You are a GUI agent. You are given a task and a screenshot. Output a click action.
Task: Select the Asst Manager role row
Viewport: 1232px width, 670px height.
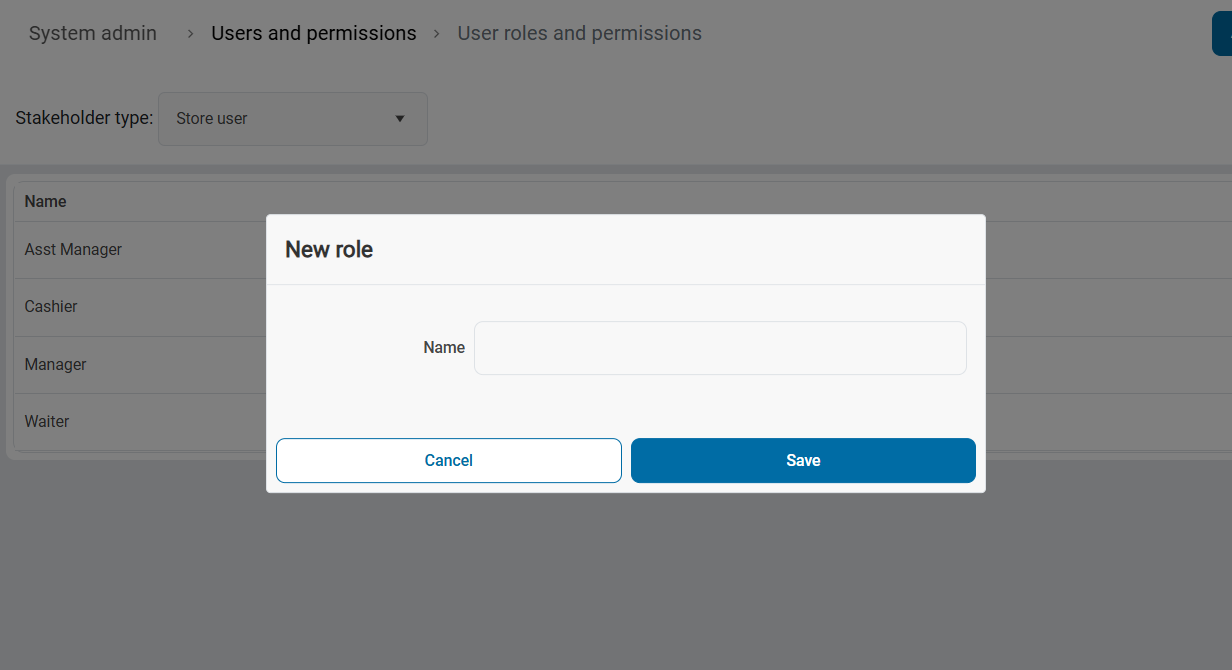pyautogui.click(x=73, y=250)
